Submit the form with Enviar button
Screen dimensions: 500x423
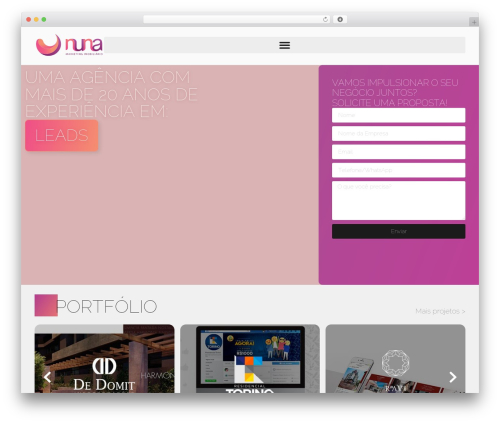(398, 231)
